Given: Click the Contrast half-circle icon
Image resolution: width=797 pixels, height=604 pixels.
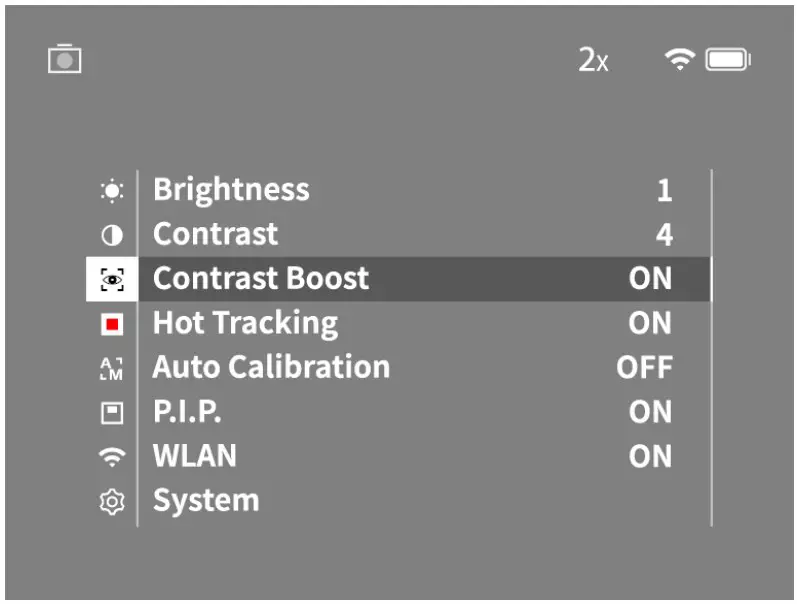Looking at the screenshot, I should tap(112, 236).
